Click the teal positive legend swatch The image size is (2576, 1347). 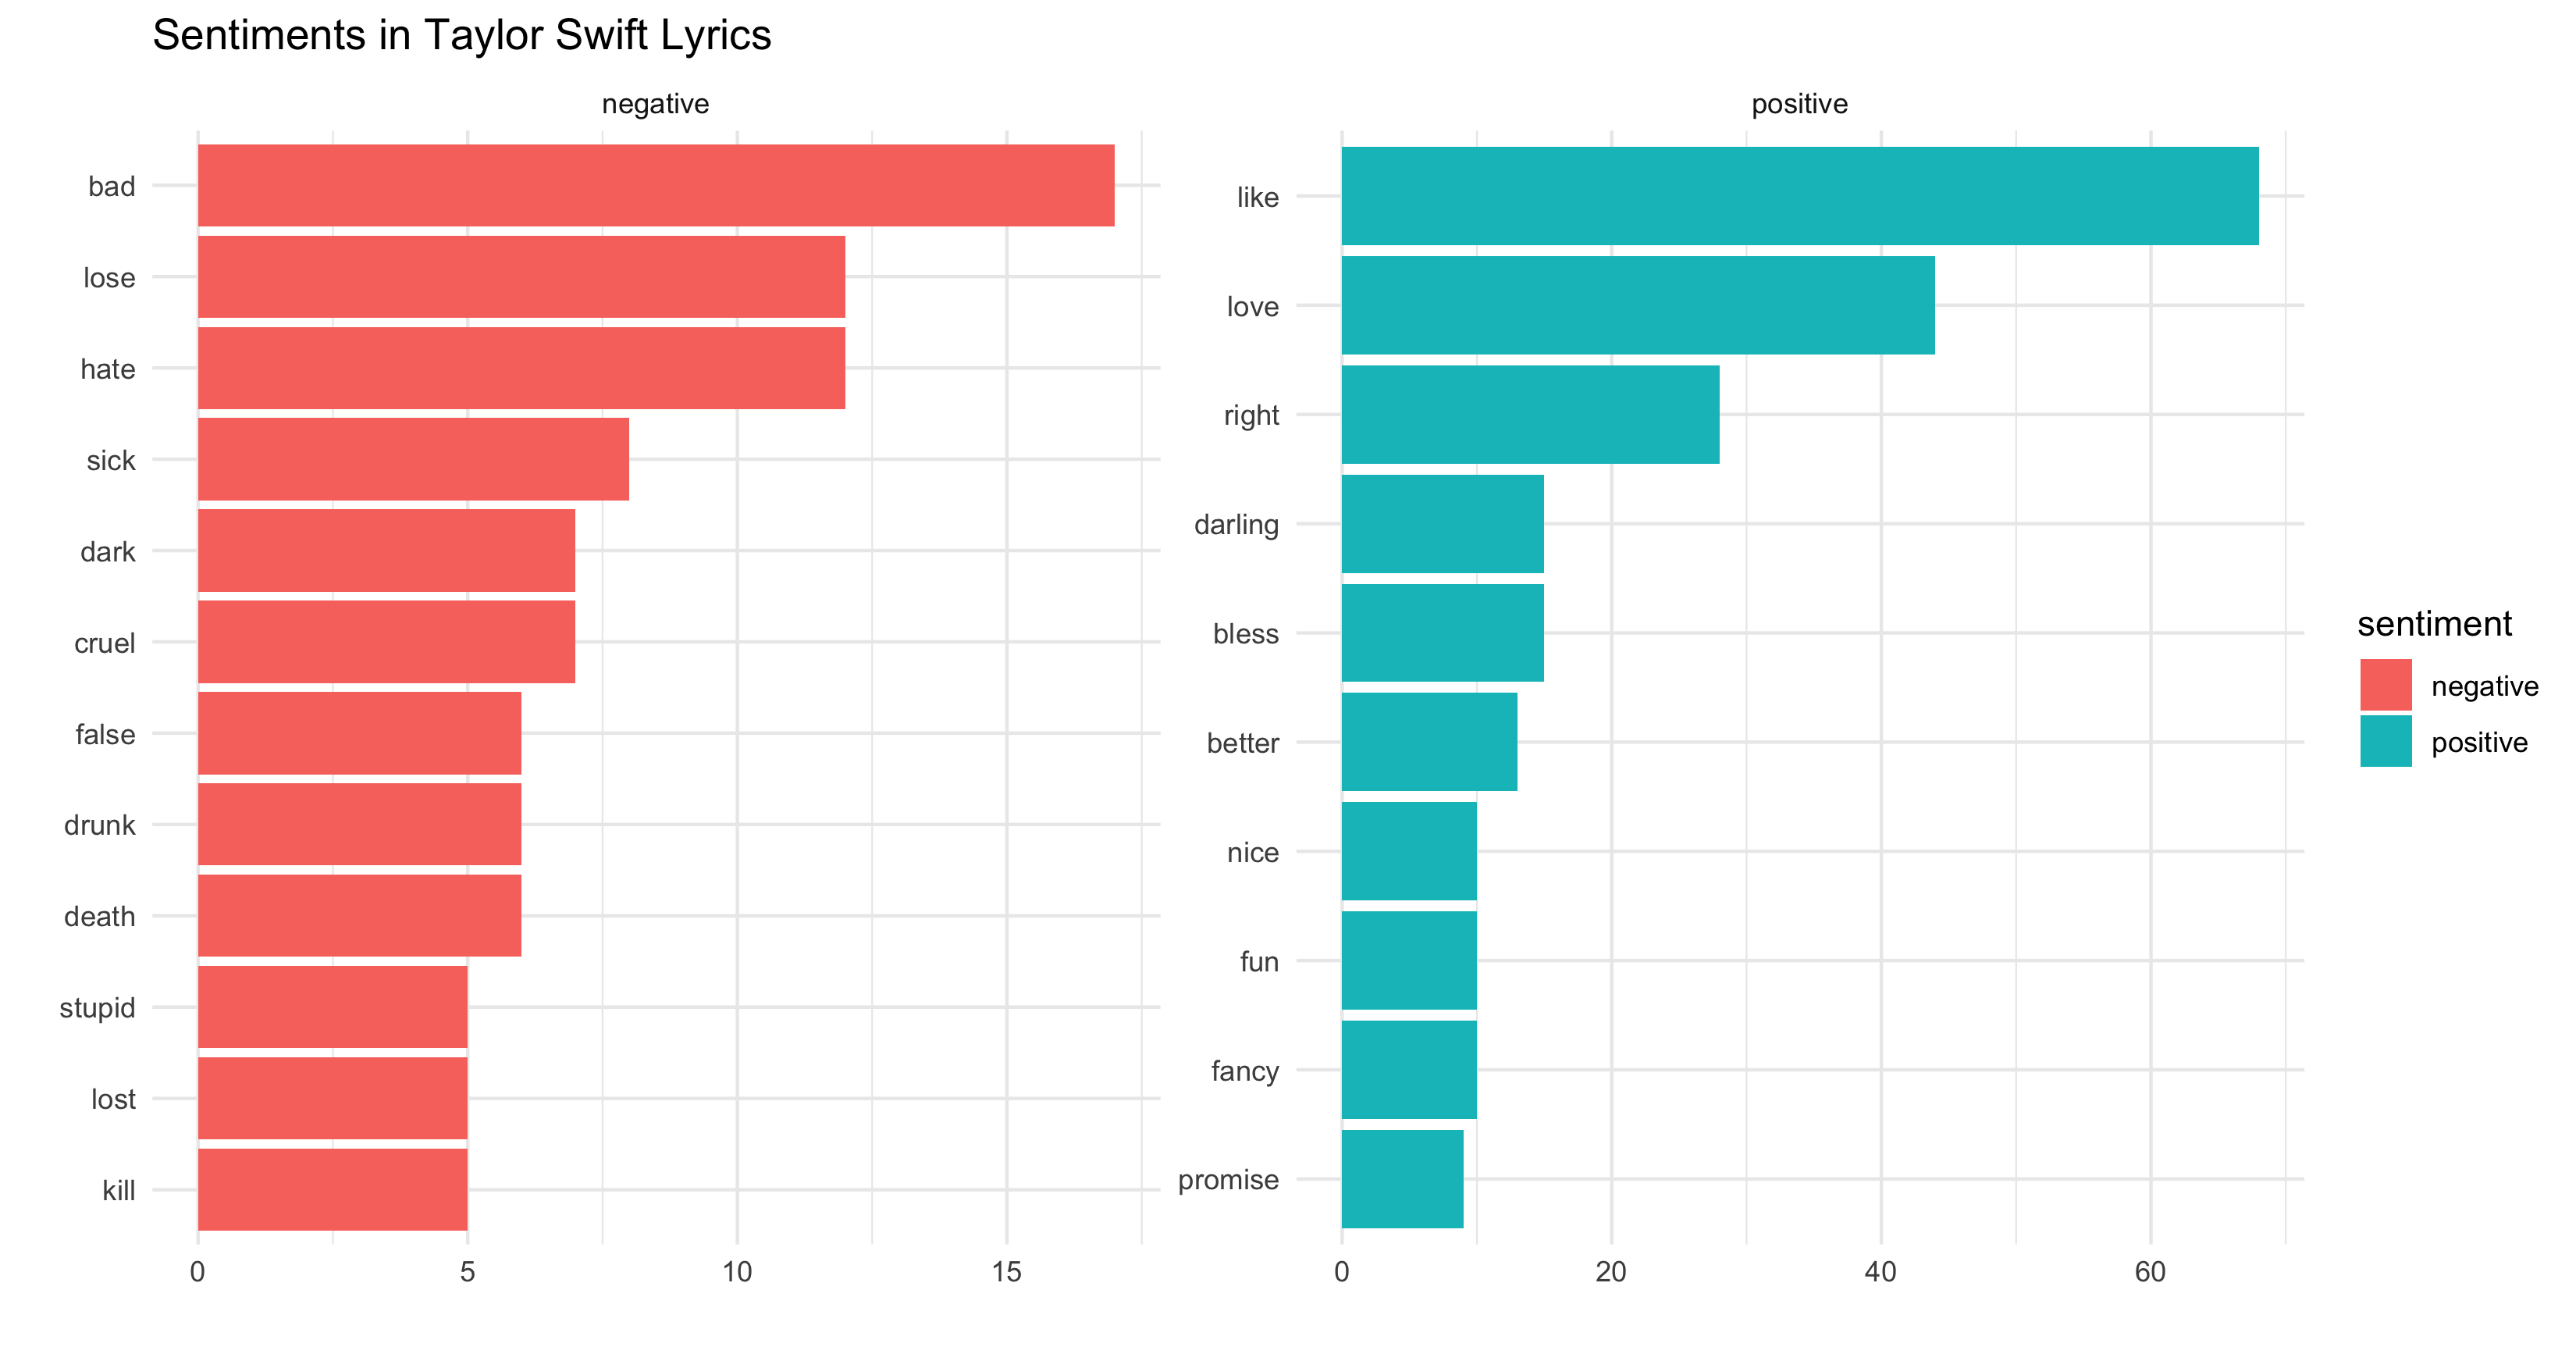click(2385, 741)
